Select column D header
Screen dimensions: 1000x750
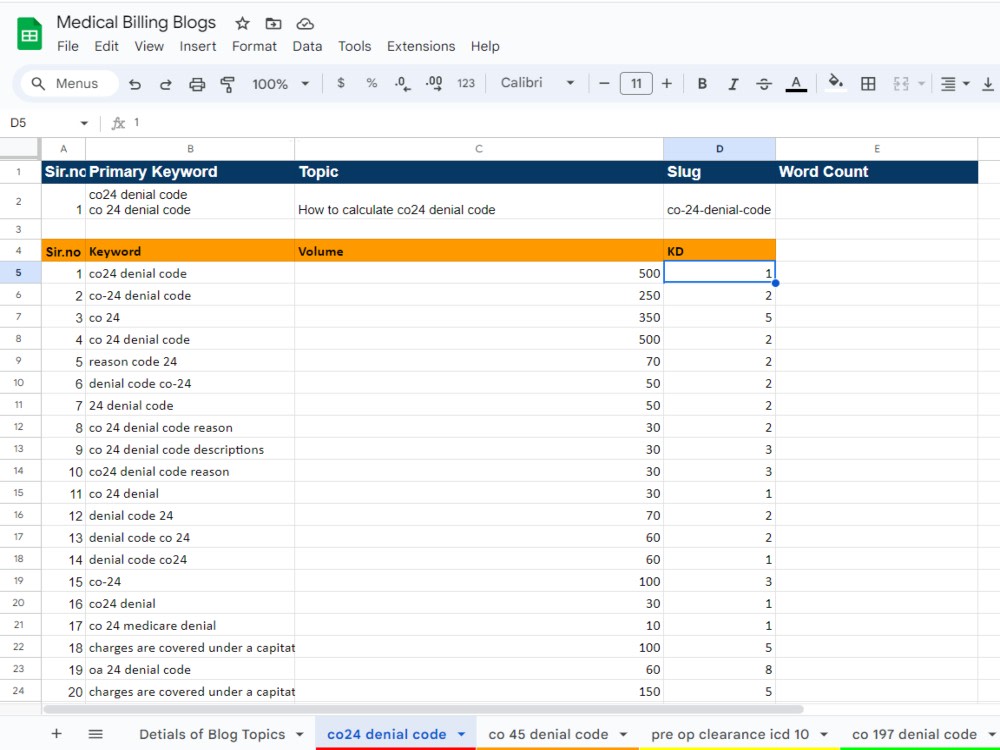[719, 149]
